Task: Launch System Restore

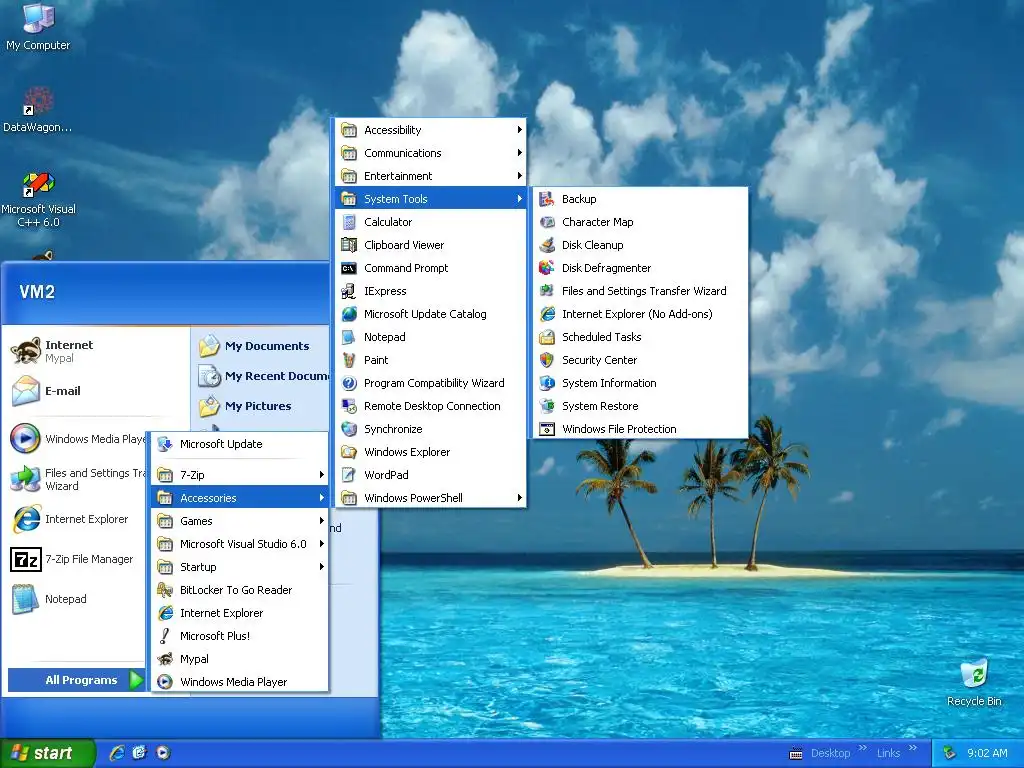Action: pyautogui.click(x=640, y=406)
